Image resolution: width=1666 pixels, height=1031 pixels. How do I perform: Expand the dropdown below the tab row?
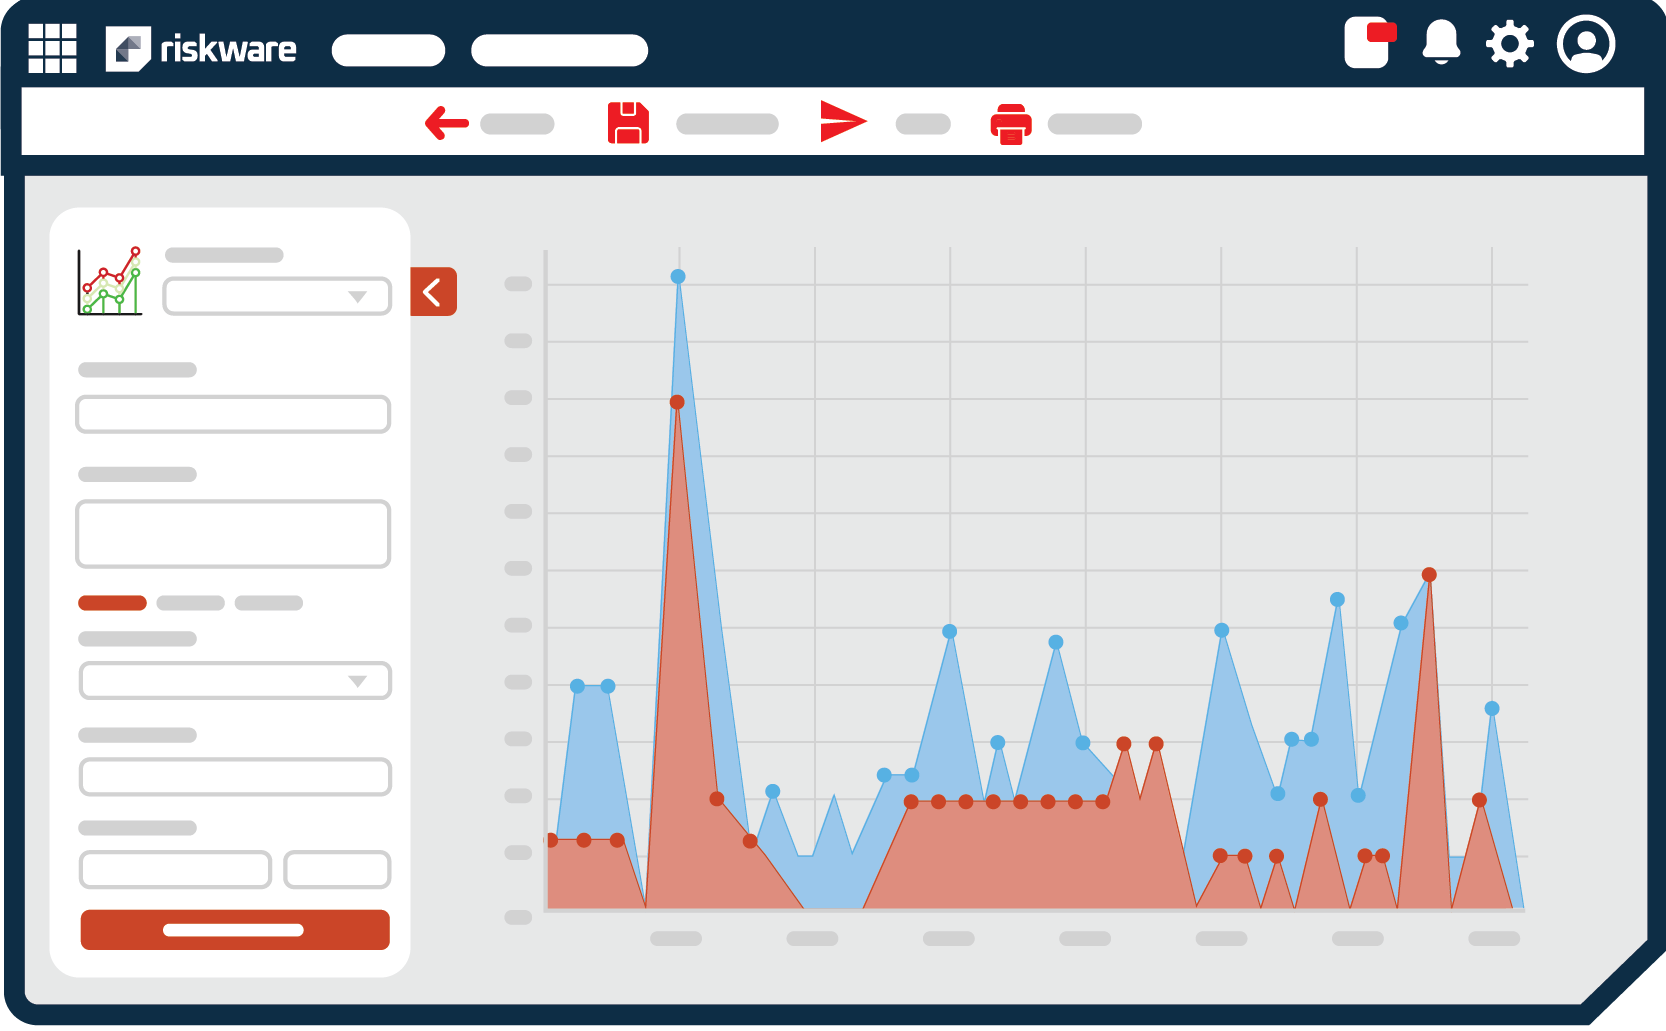pyautogui.click(x=235, y=681)
